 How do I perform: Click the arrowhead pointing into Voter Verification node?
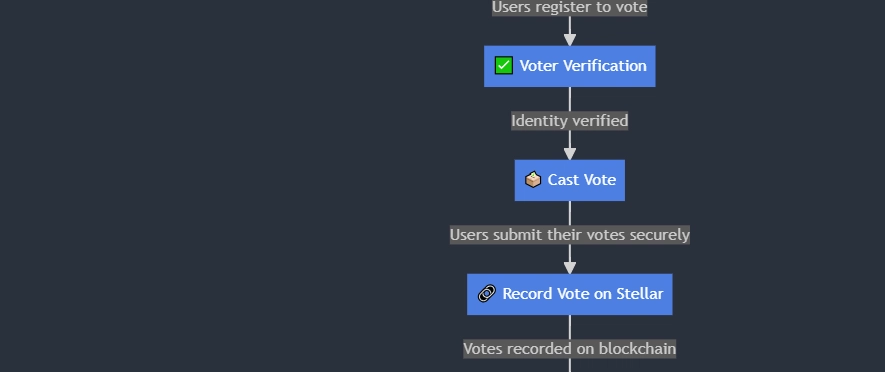(x=569, y=38)
